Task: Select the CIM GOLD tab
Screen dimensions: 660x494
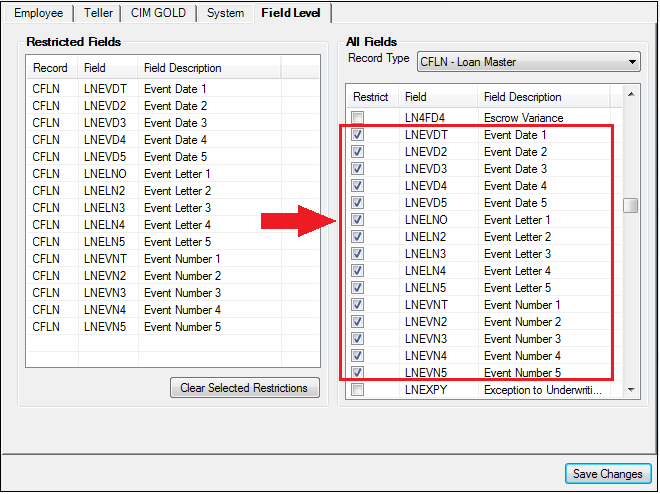Action: click(160, 13)
